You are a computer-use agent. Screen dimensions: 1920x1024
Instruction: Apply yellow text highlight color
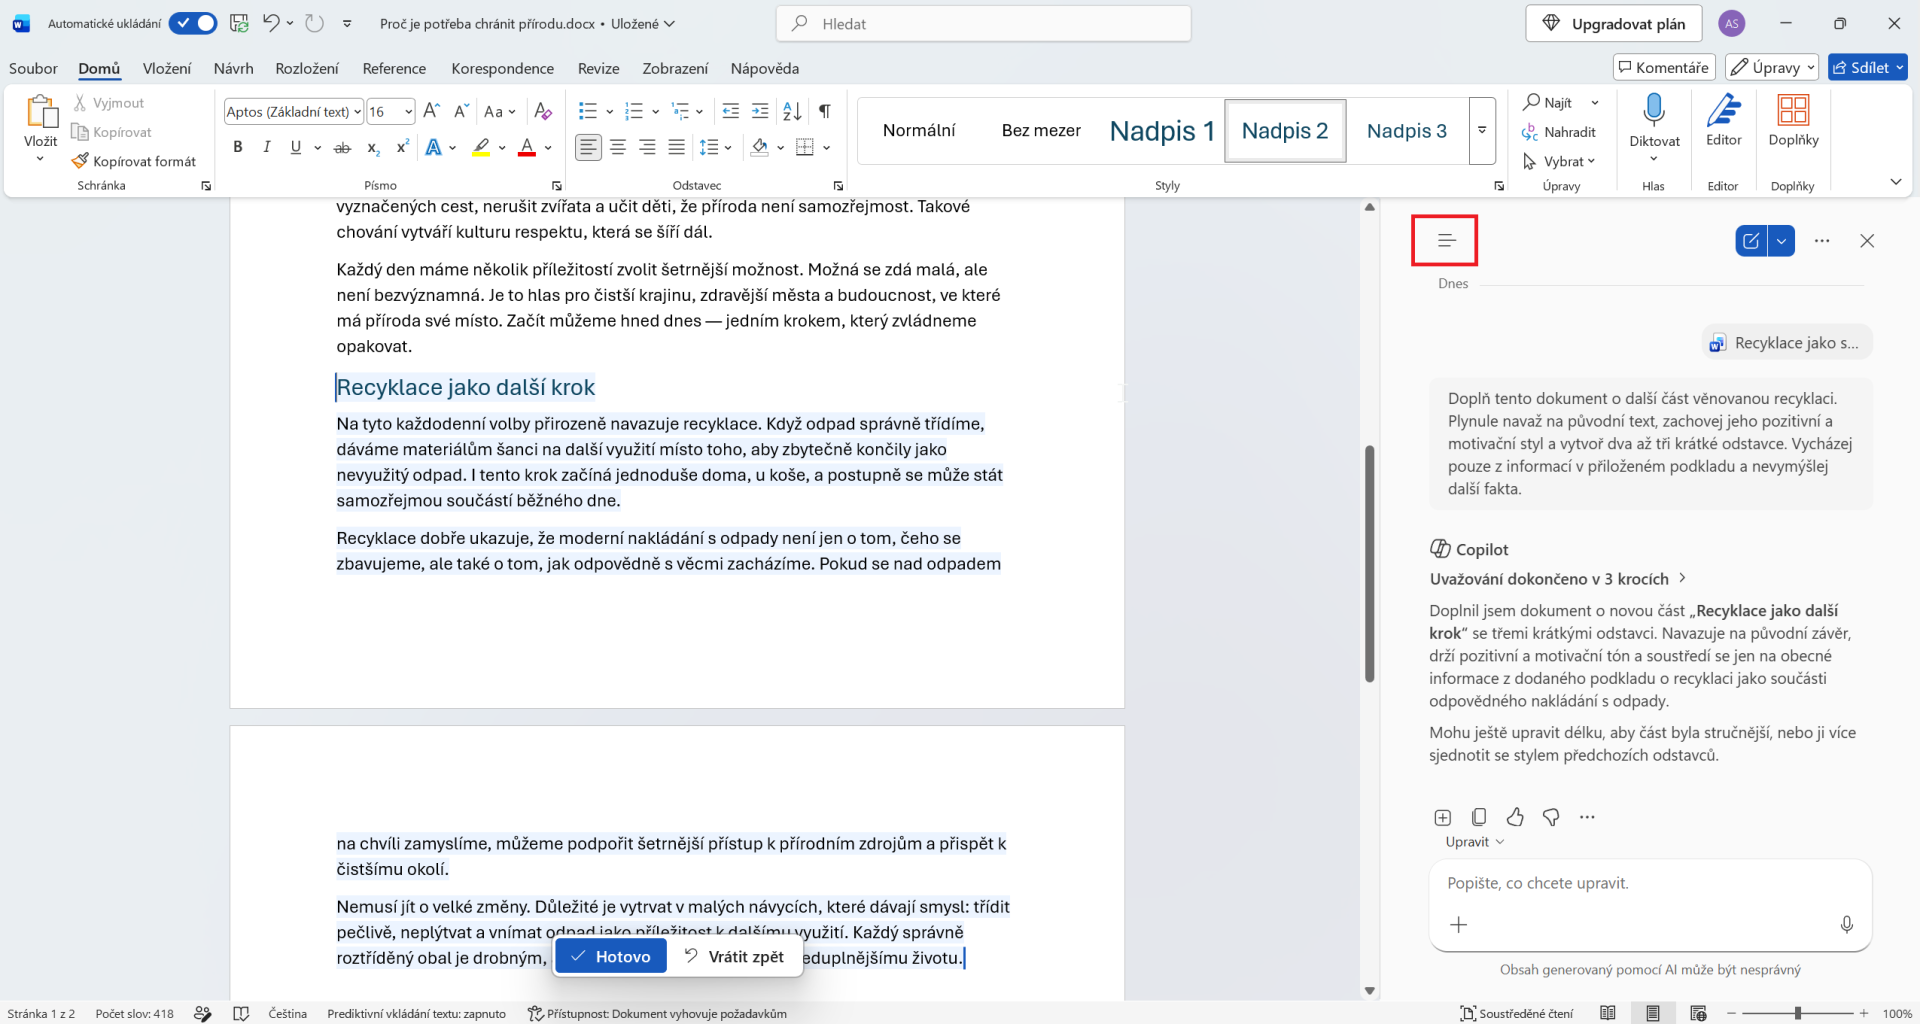click(x=481, y=147)
